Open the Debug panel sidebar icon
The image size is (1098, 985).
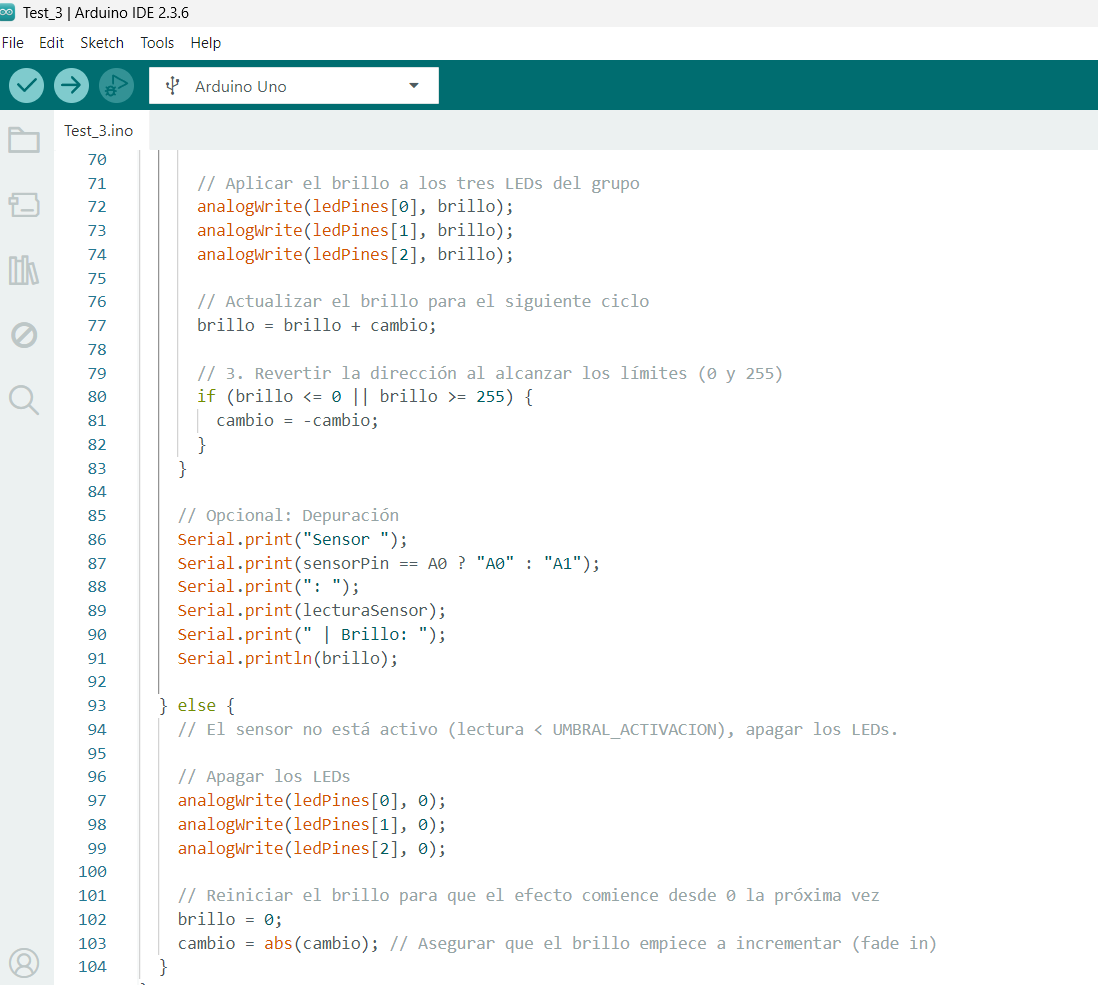click(24, 335)
